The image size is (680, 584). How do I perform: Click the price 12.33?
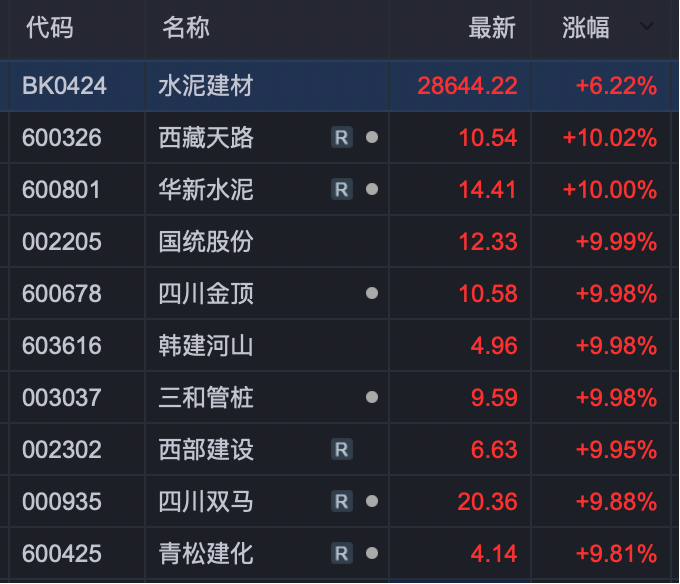[488, 241]
